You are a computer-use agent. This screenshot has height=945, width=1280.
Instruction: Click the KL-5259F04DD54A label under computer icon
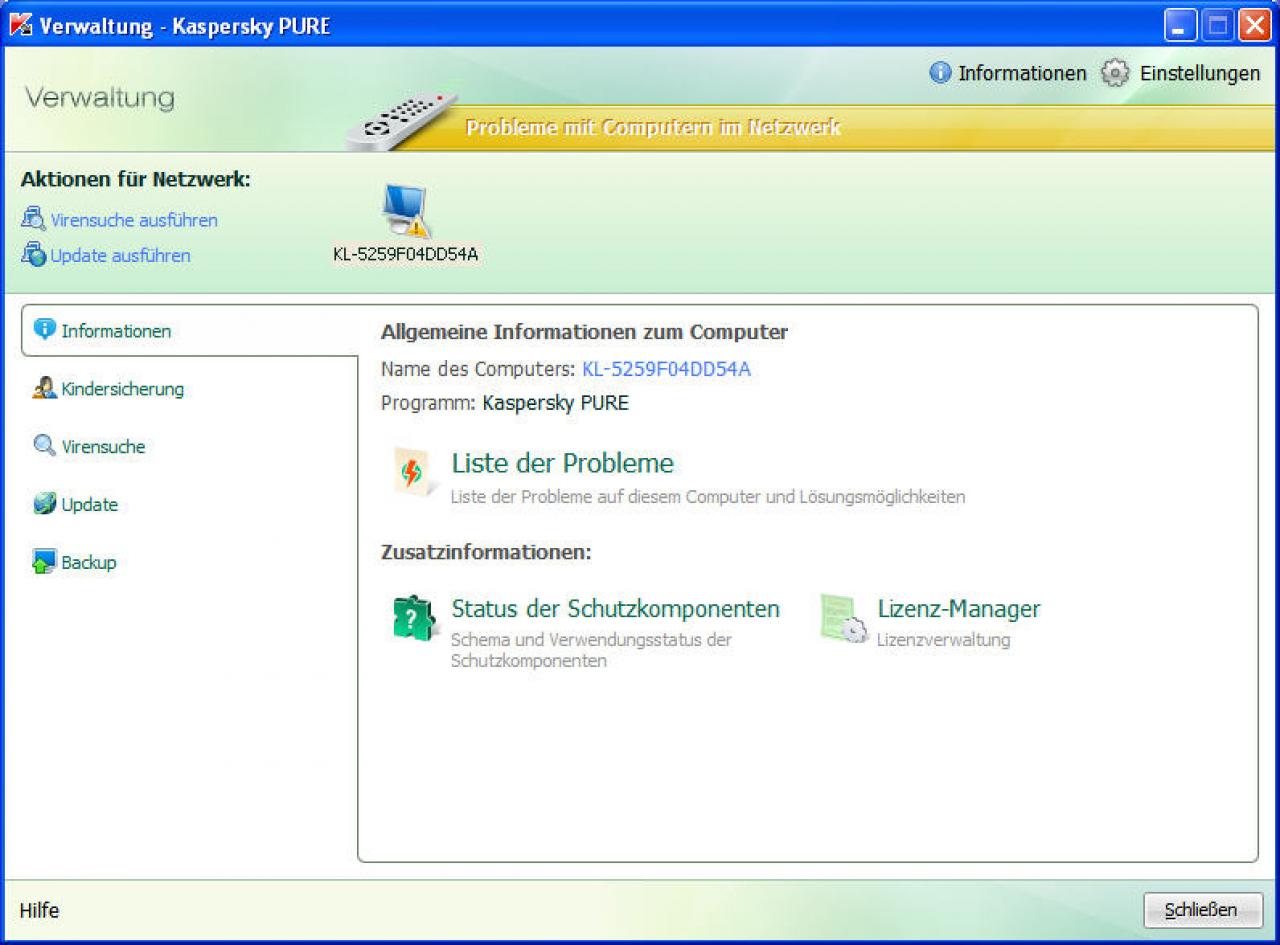[x=405, y=254]
